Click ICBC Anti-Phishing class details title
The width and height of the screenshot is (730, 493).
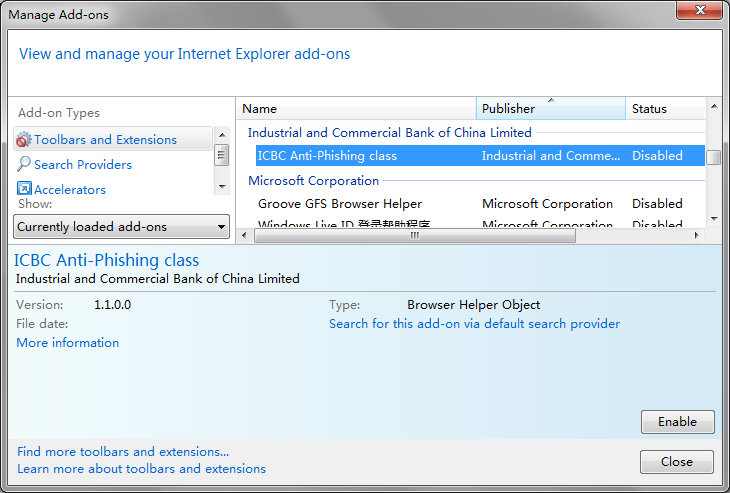[106, 260]
